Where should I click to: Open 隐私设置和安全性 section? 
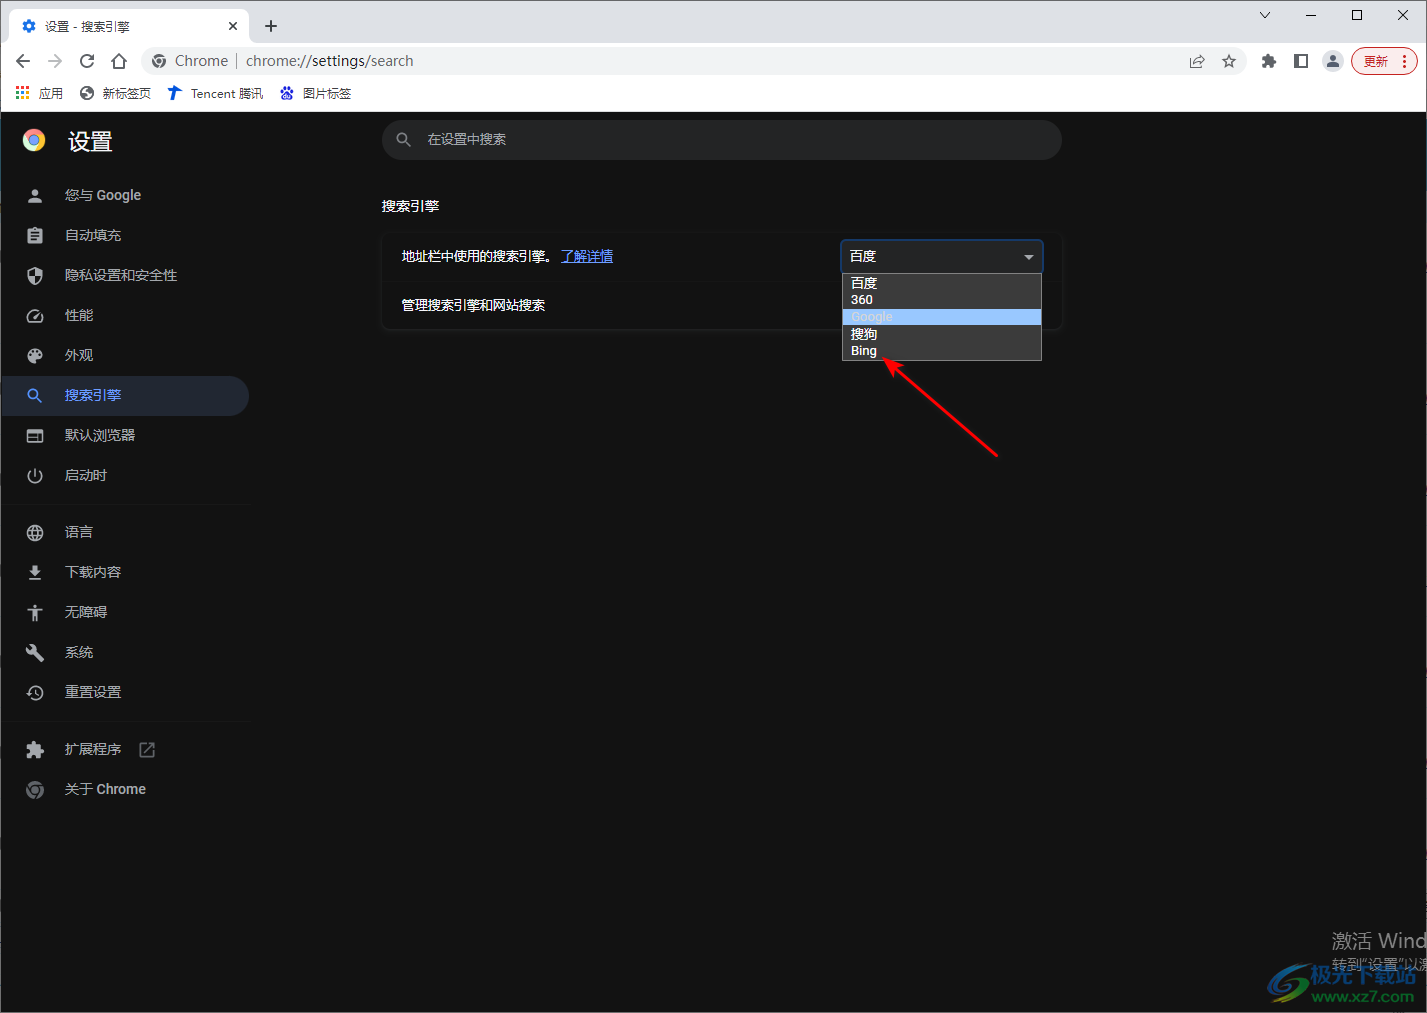[125, 275]
